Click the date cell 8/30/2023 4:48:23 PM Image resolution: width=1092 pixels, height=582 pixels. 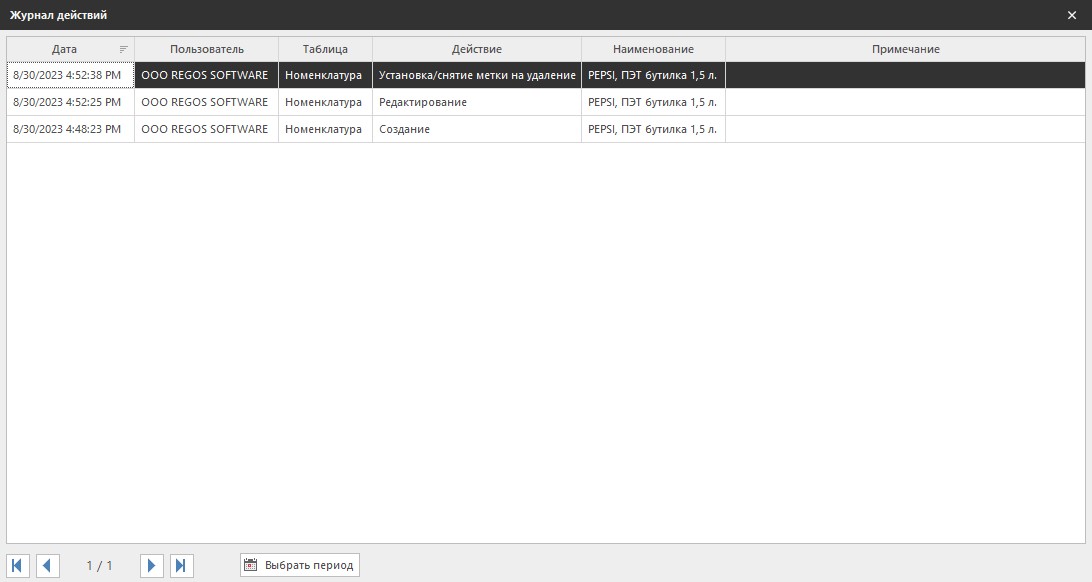click(x=67, y=129)
